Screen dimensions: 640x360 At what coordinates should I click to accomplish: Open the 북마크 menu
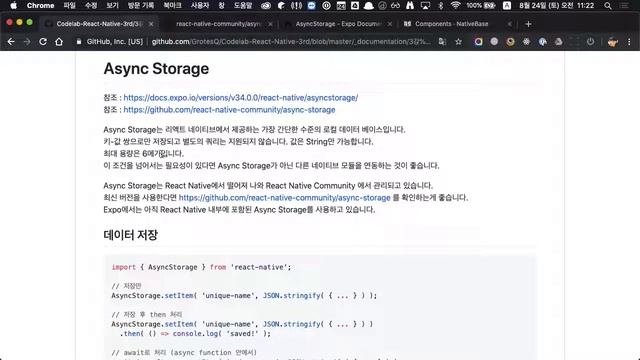click(172, 6)
